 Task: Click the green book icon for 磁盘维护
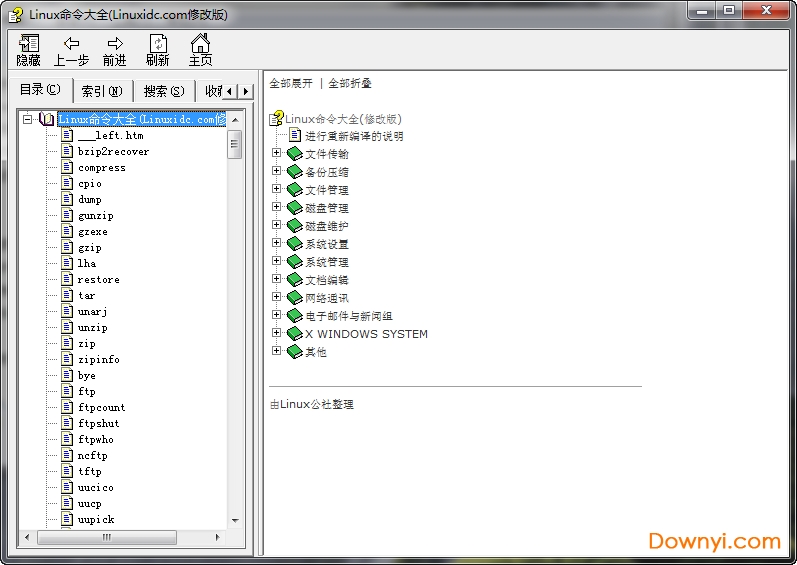point(294,226)
